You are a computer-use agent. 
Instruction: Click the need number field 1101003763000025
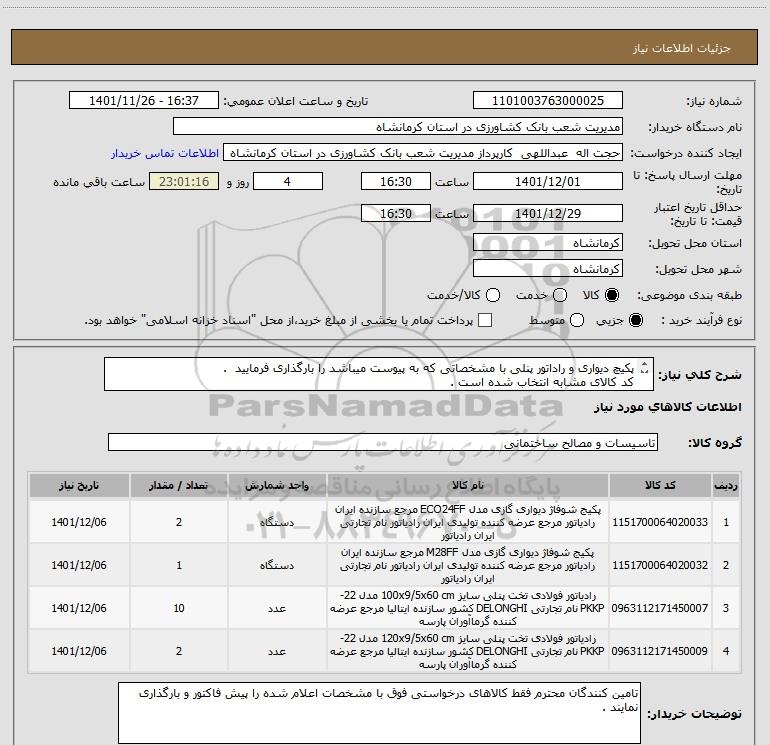point(548,101)
